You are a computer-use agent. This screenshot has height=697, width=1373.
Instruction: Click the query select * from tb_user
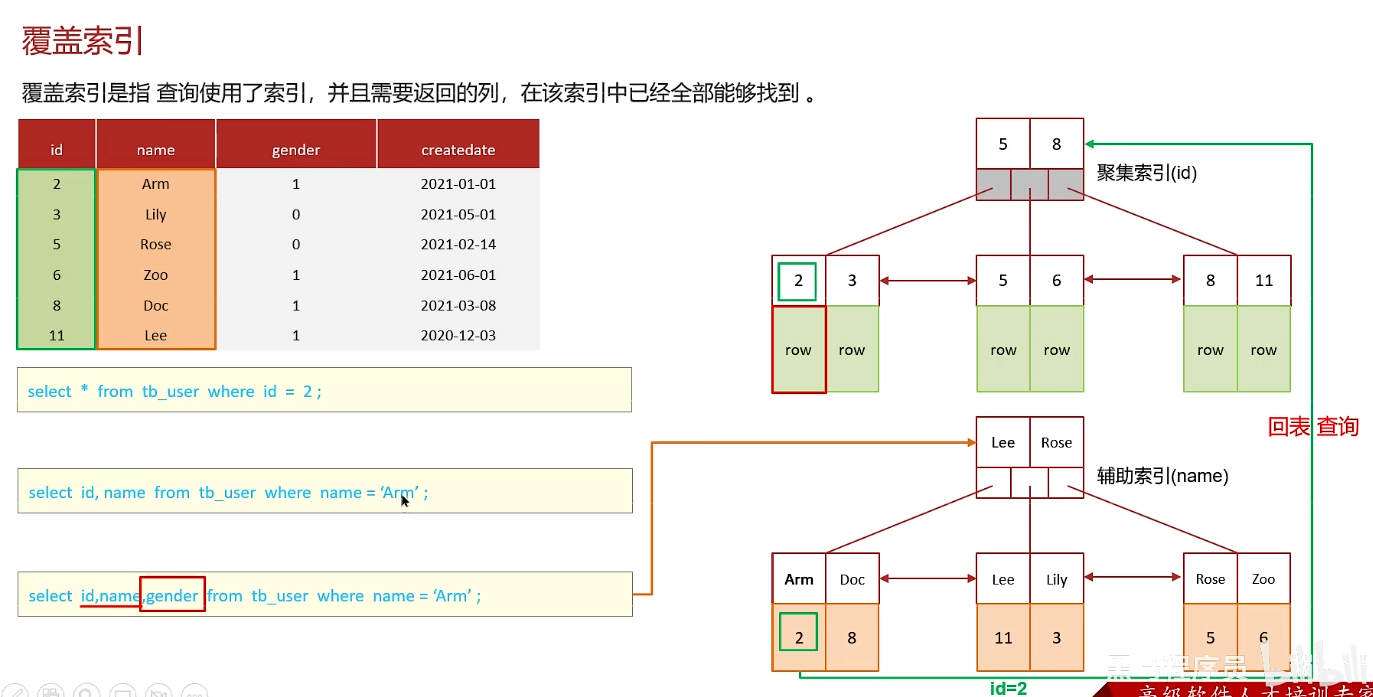pyautogui.click(x=324, y=390)
